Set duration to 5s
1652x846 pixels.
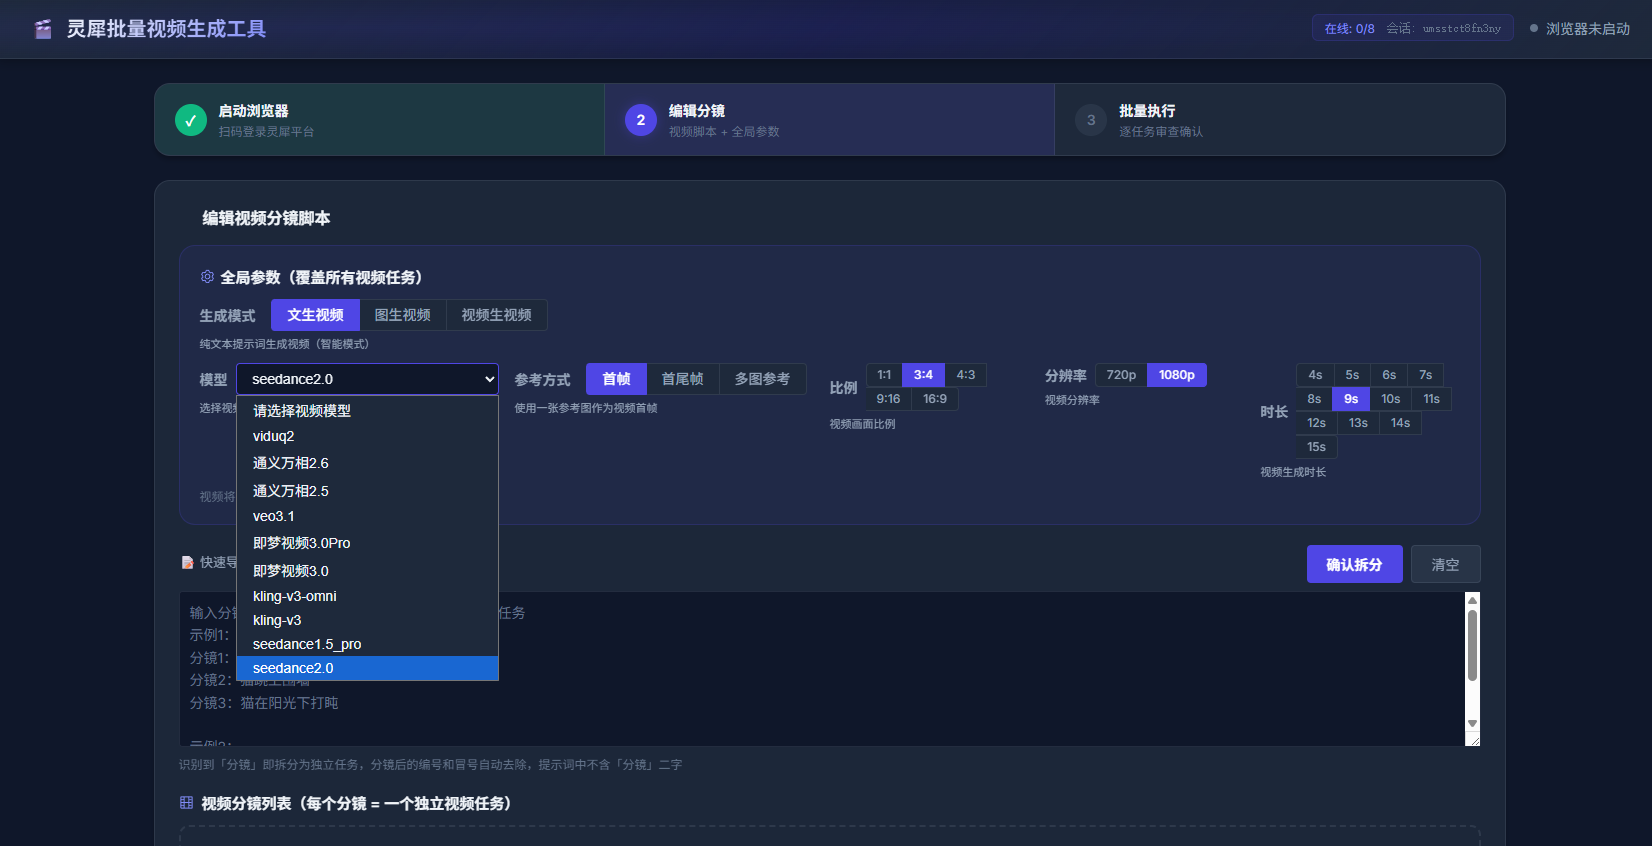(1352, 375)
